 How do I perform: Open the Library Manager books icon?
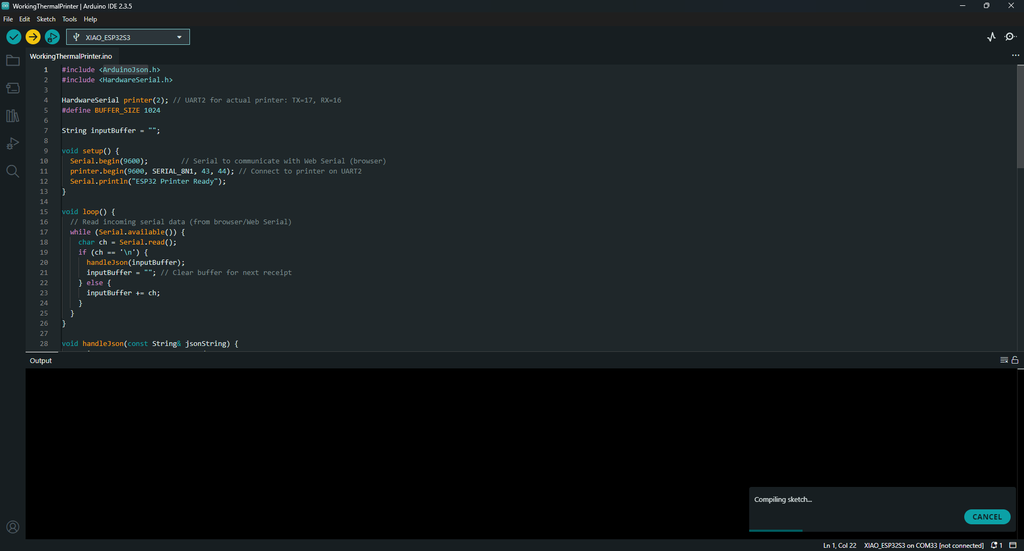point(13,116)
